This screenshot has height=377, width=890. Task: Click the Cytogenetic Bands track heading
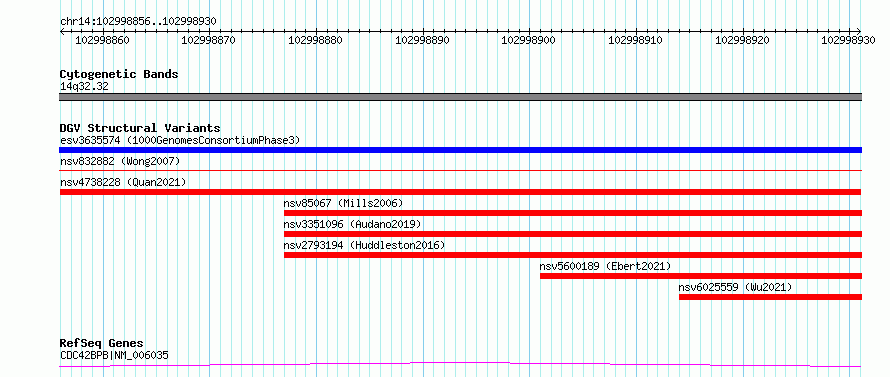click(x=119, y=74)
